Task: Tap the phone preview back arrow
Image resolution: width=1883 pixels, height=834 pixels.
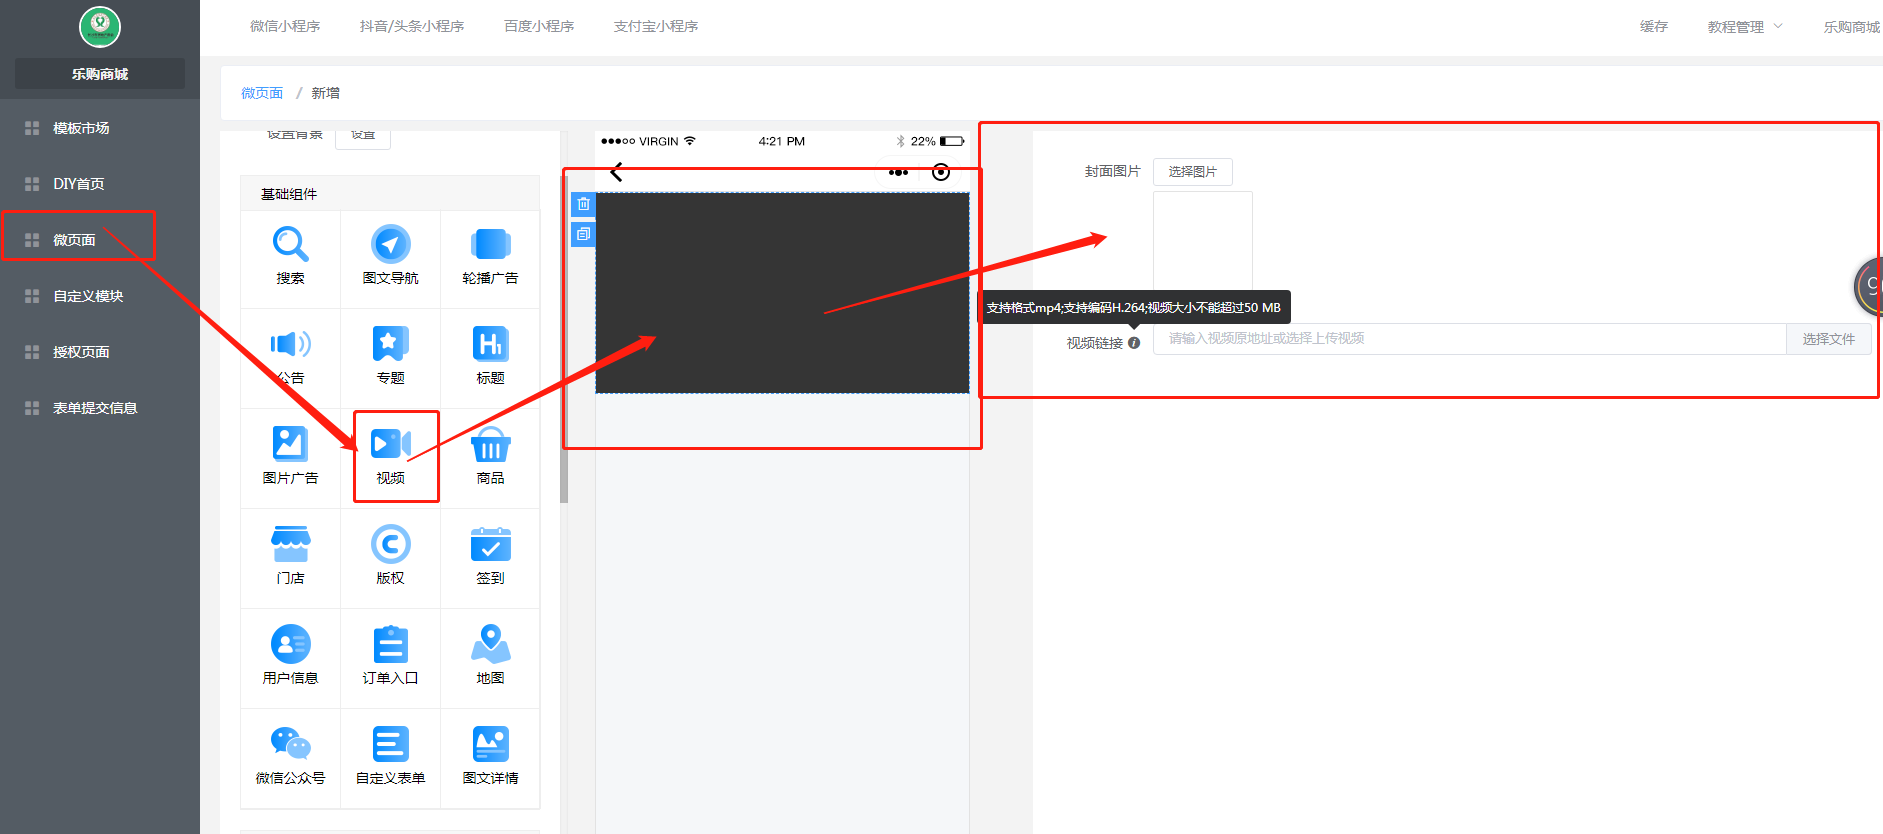Action: (x=616, y=172)
